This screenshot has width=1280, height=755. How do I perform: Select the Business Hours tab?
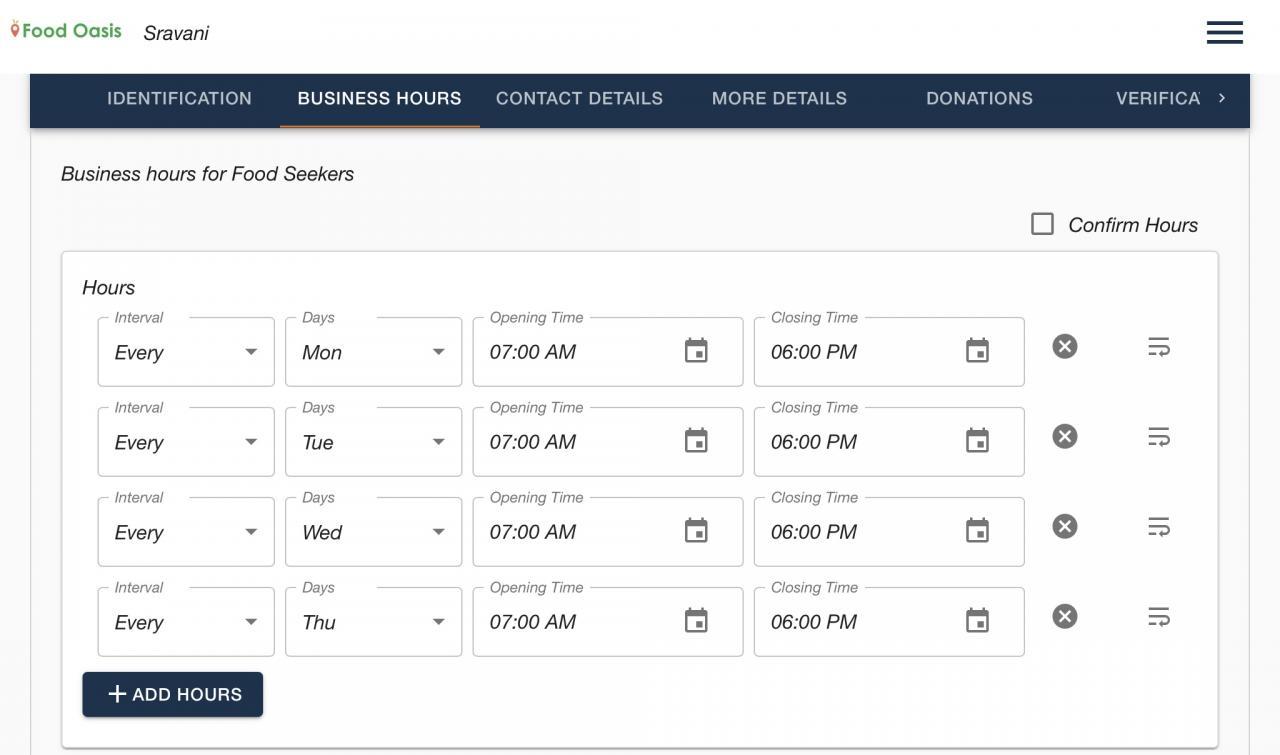380,99
